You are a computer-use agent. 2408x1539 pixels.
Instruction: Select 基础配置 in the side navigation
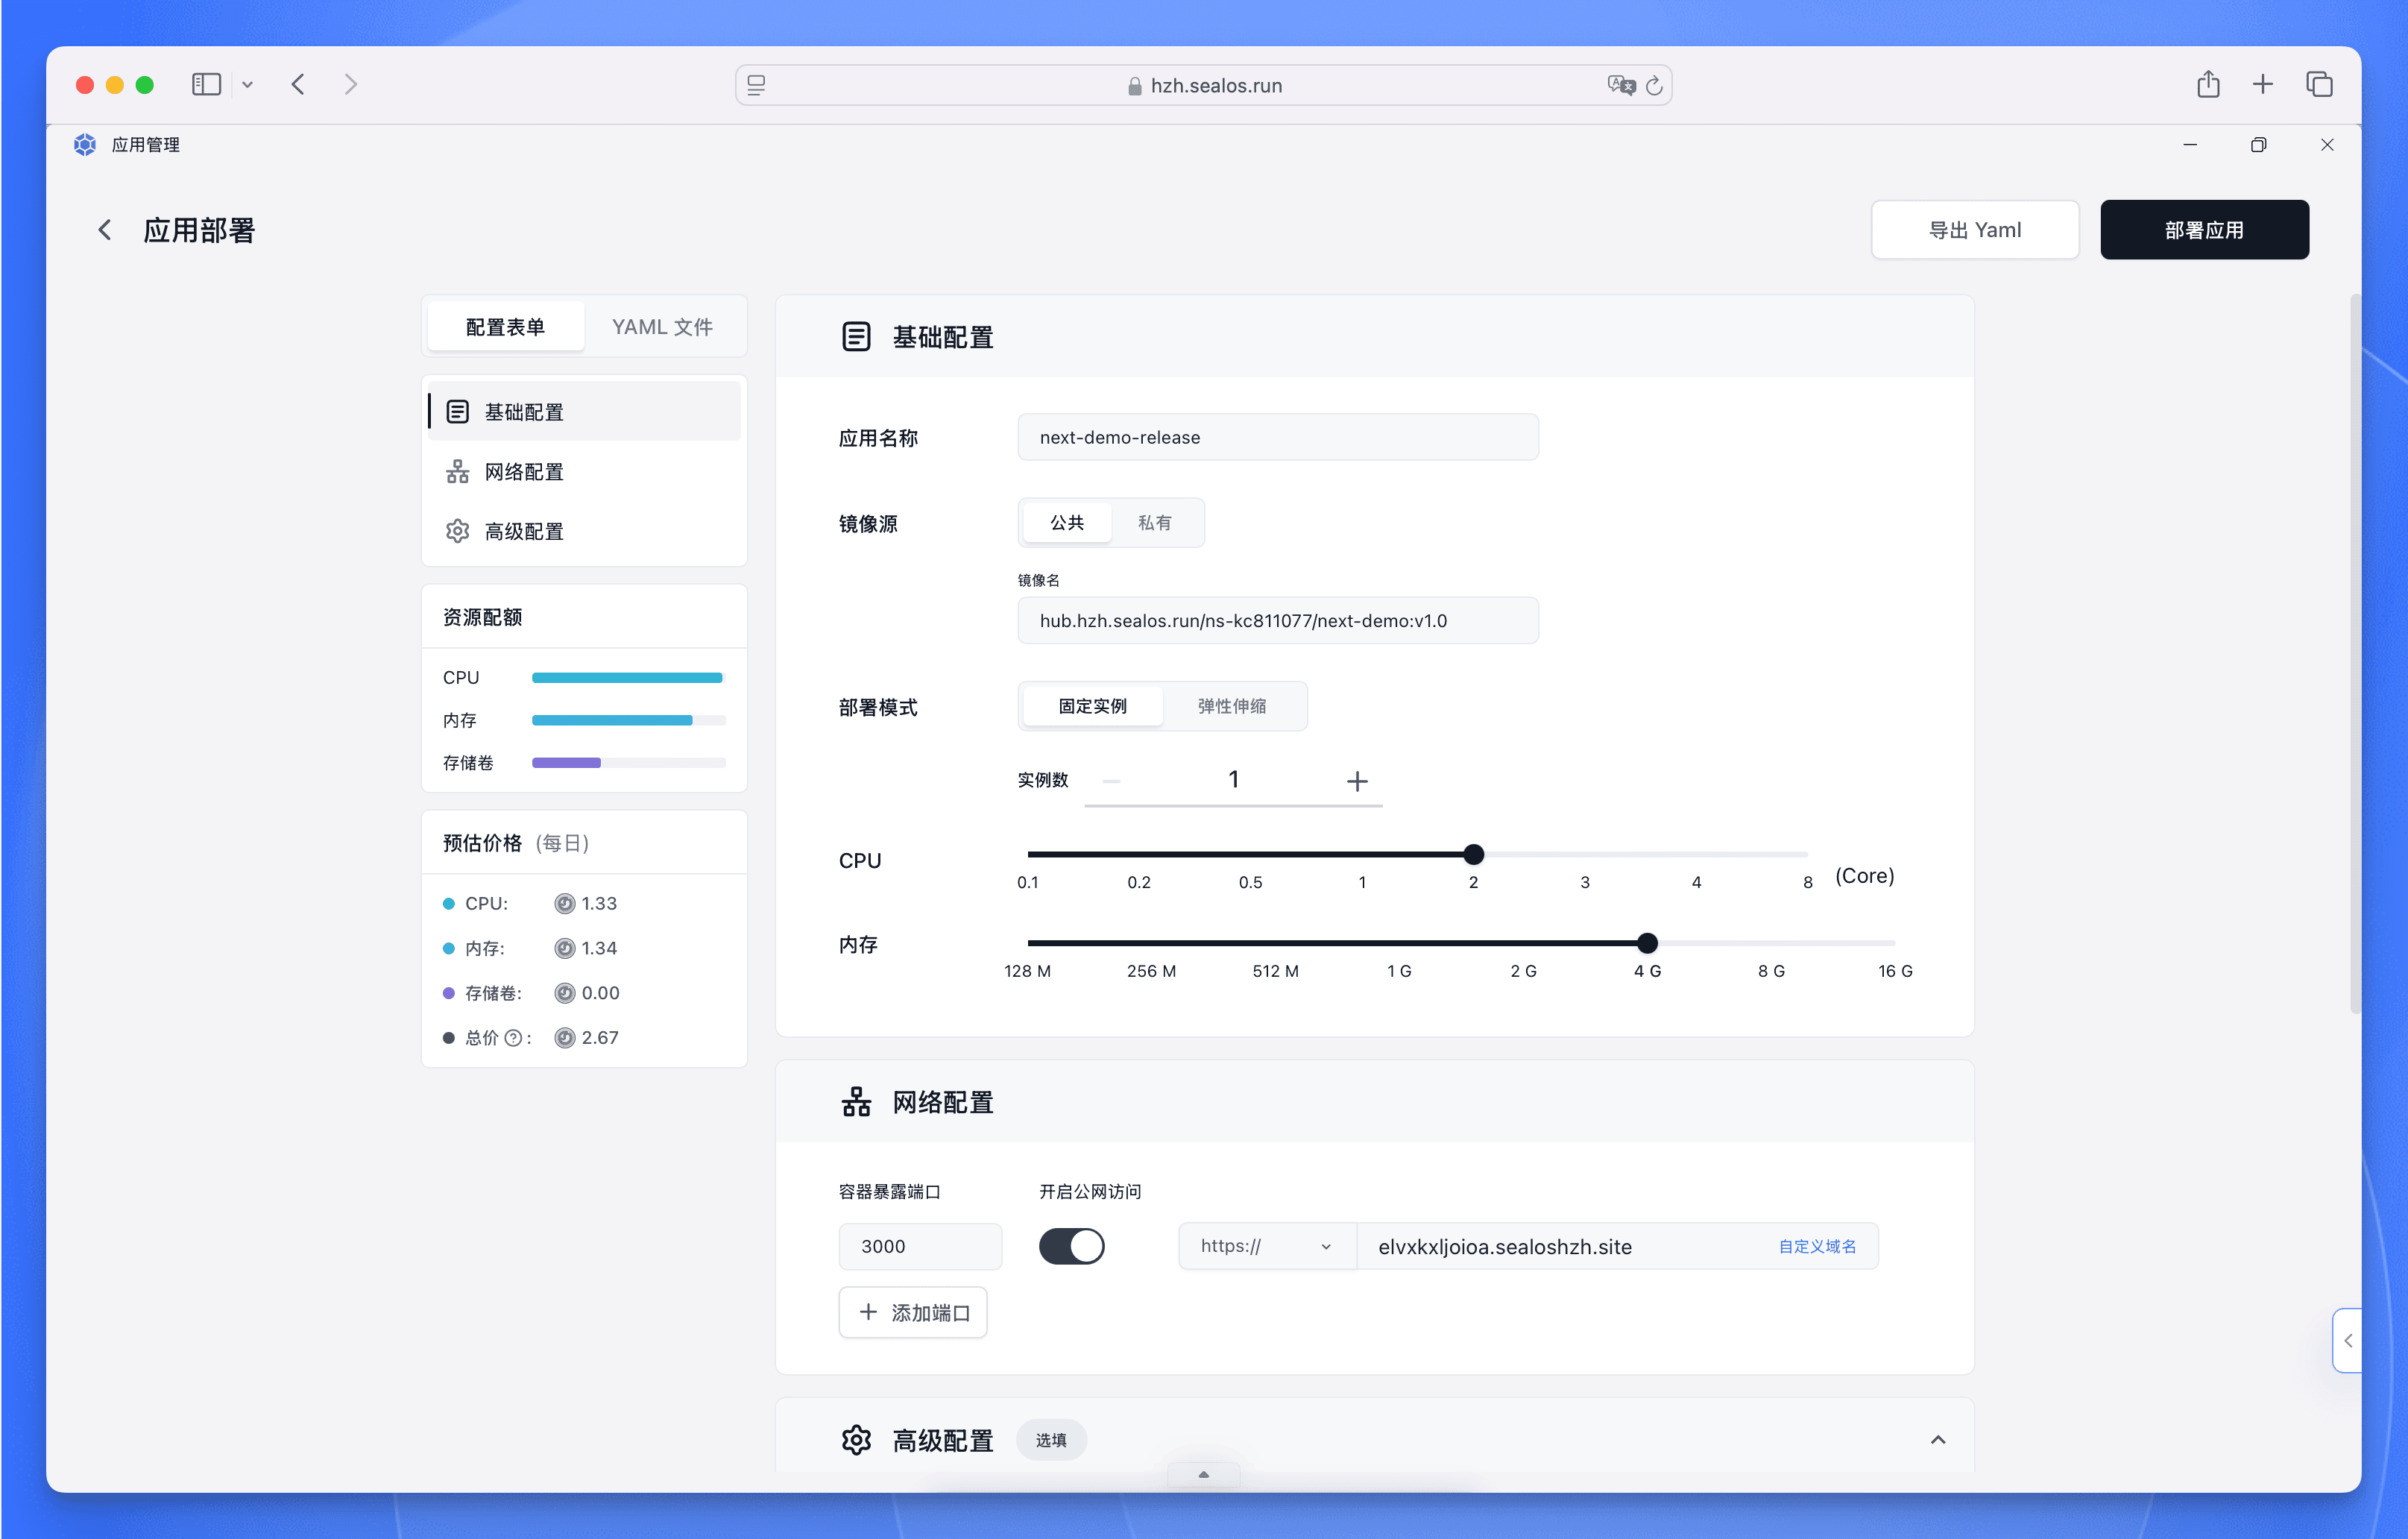[584, 412]
